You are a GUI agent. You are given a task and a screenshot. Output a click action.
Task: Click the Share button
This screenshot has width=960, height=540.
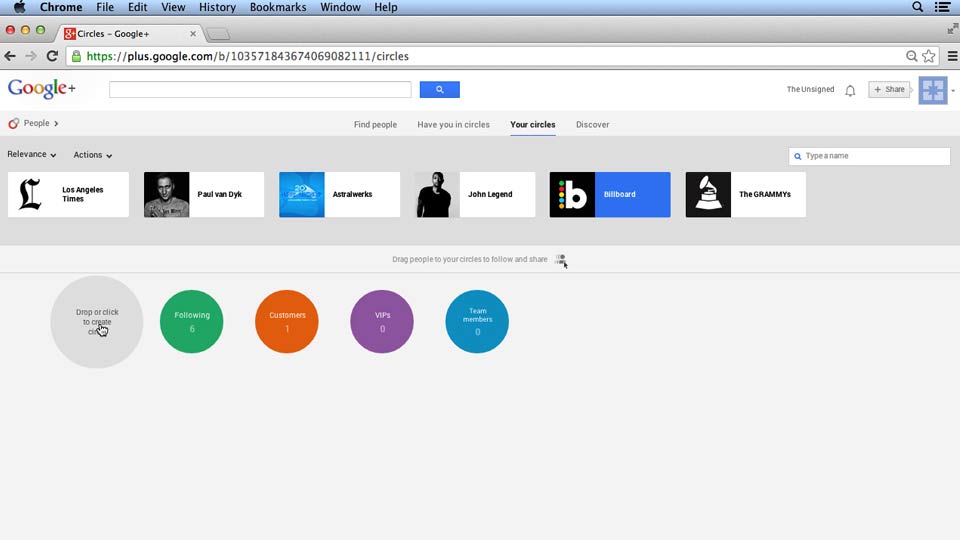pos(889,90)
